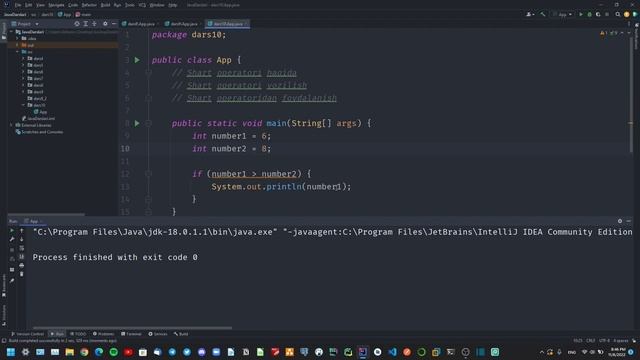Open Terminal tool window
Screen dimensions: 640x360
click(131, 334)
